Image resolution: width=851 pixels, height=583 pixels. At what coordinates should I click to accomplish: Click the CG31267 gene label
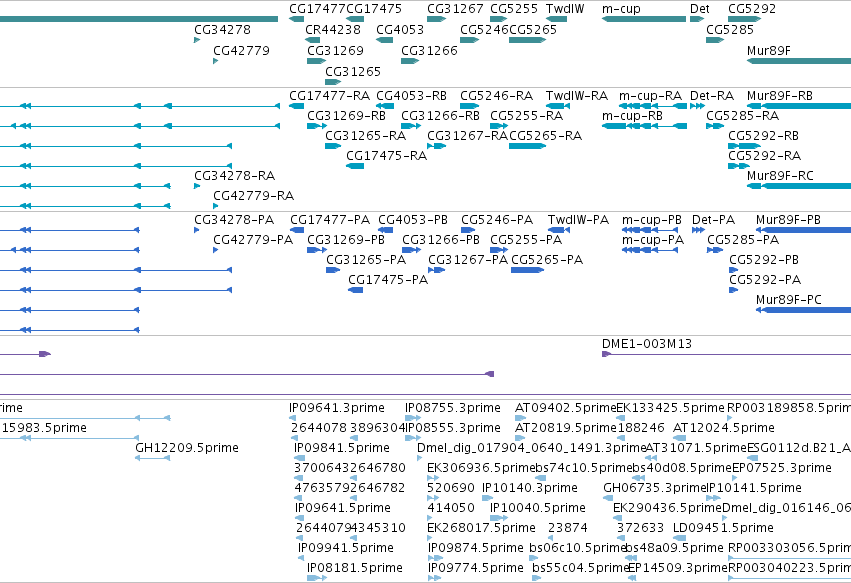point(455,9)
